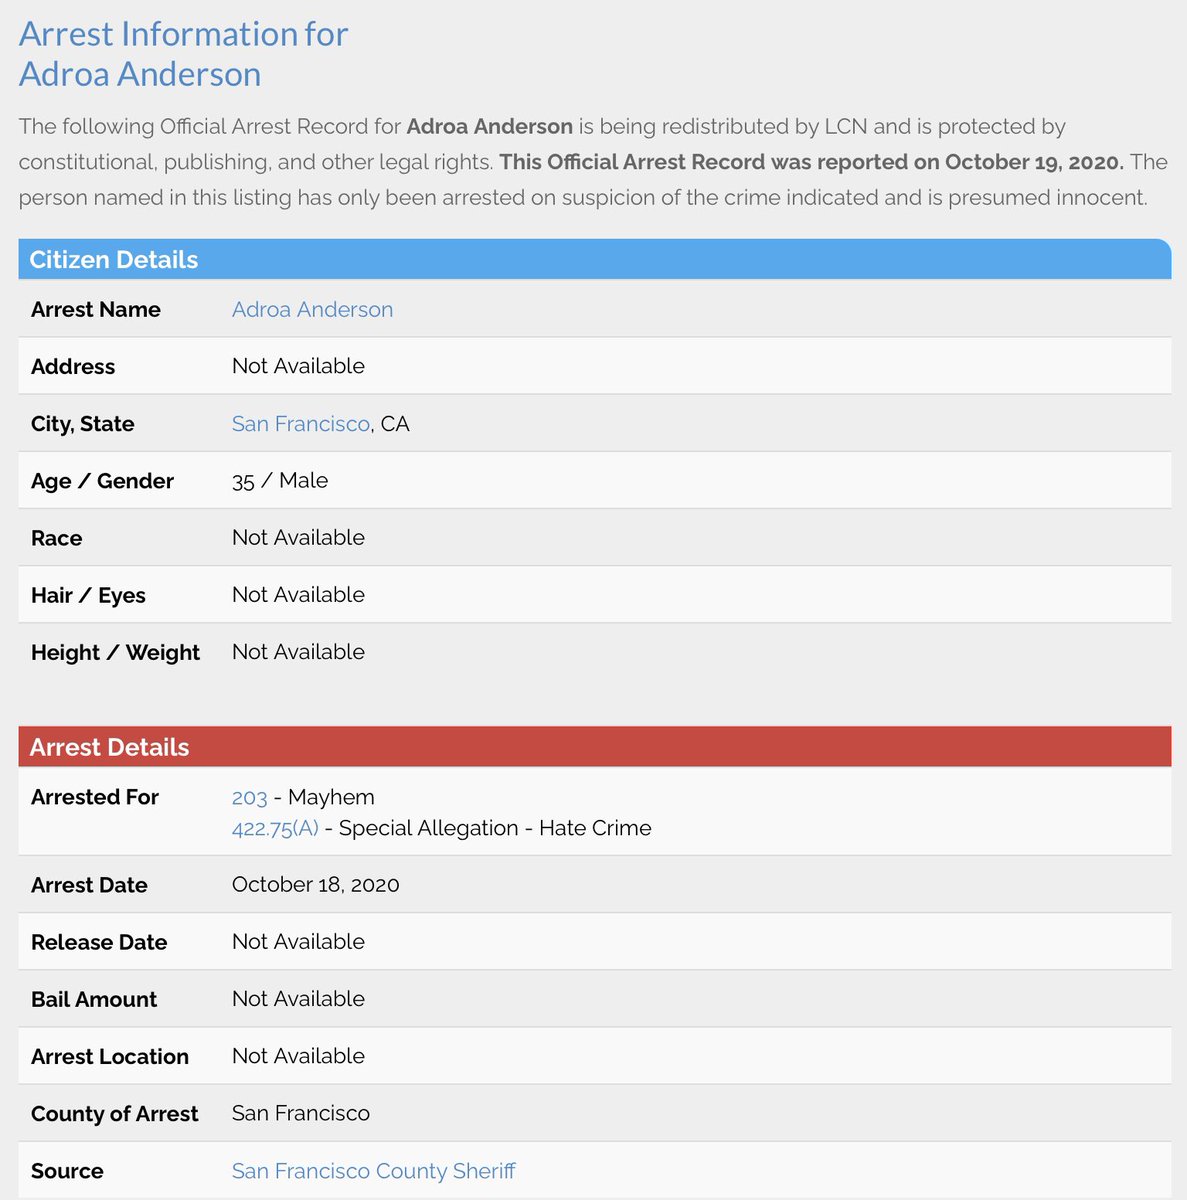The height and width of the screenshot is (1200, 1187).
Task: Select the '35 / Male' value
Action: (280, 481)
